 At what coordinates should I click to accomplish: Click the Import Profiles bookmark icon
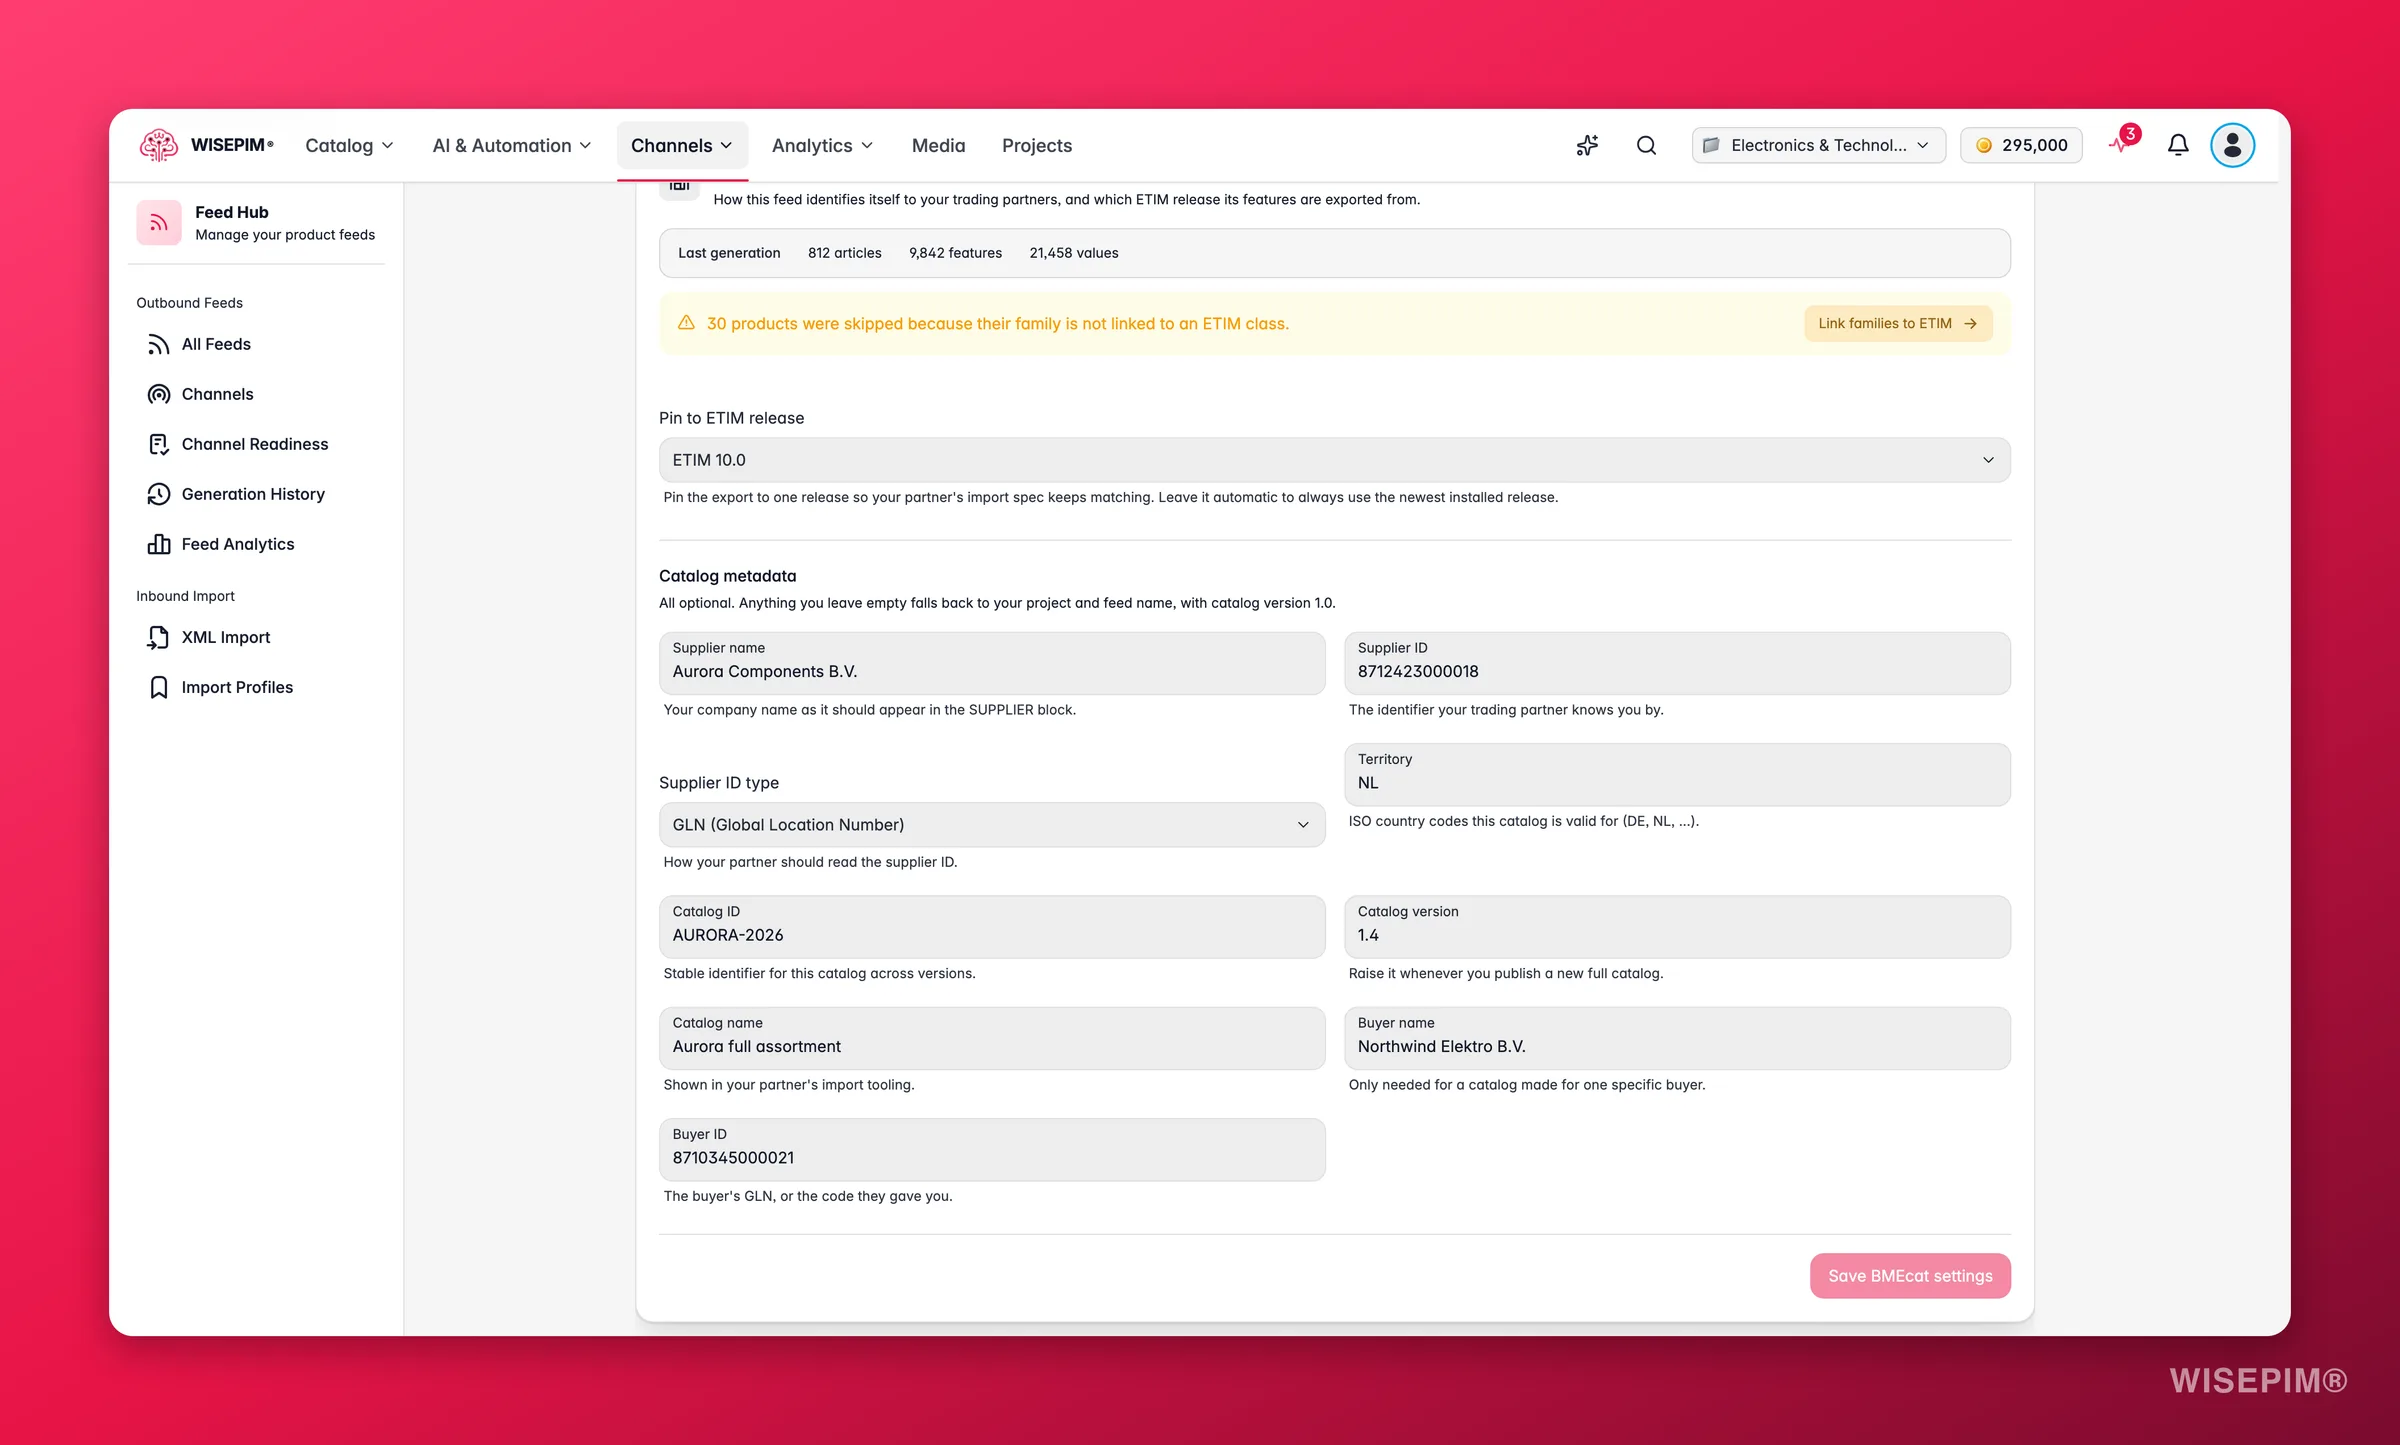point(159,687)
